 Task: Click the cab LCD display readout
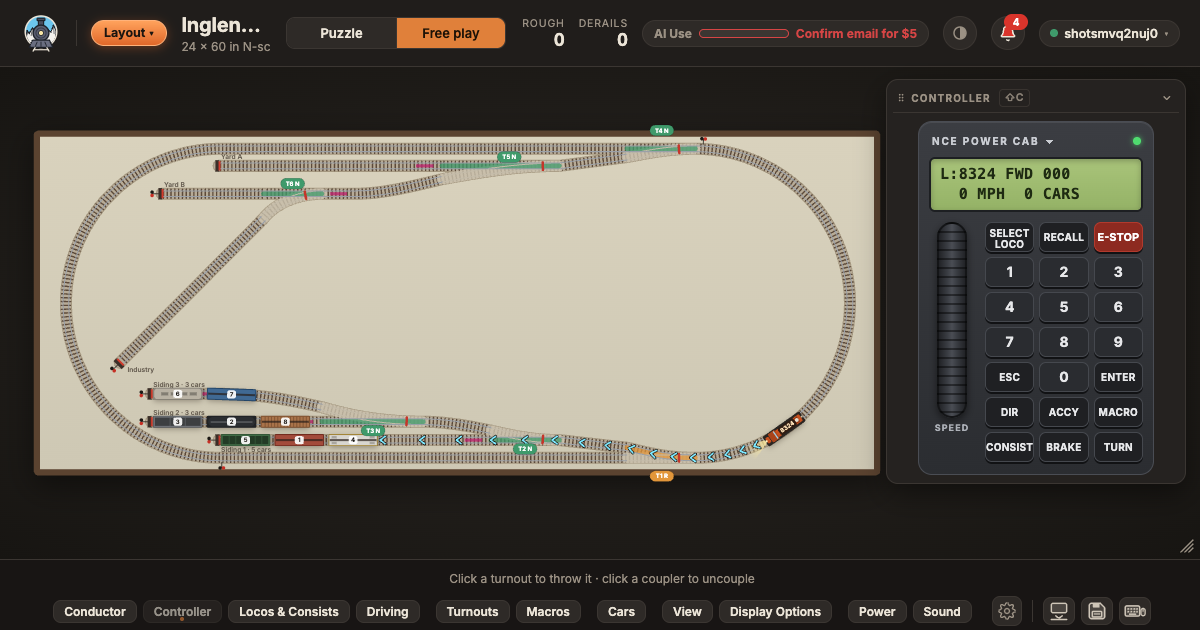pyautogui.click(x=1036, y=183)
